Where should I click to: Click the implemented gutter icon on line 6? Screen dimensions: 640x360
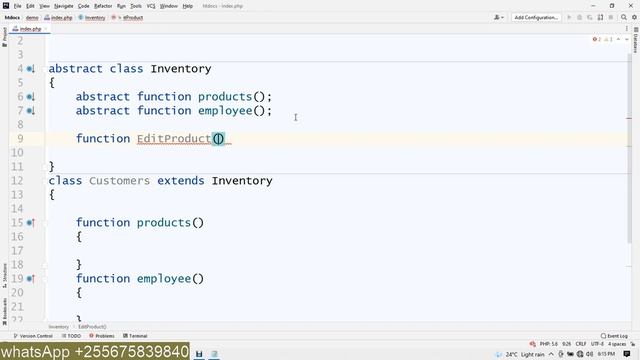pos(30,97)
